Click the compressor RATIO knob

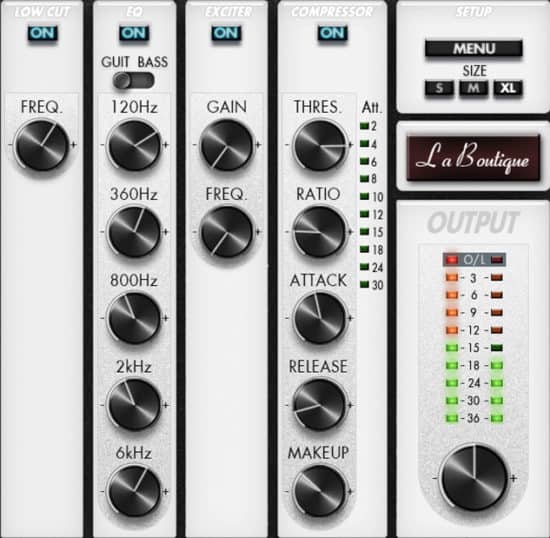click(x=320, y=232)
